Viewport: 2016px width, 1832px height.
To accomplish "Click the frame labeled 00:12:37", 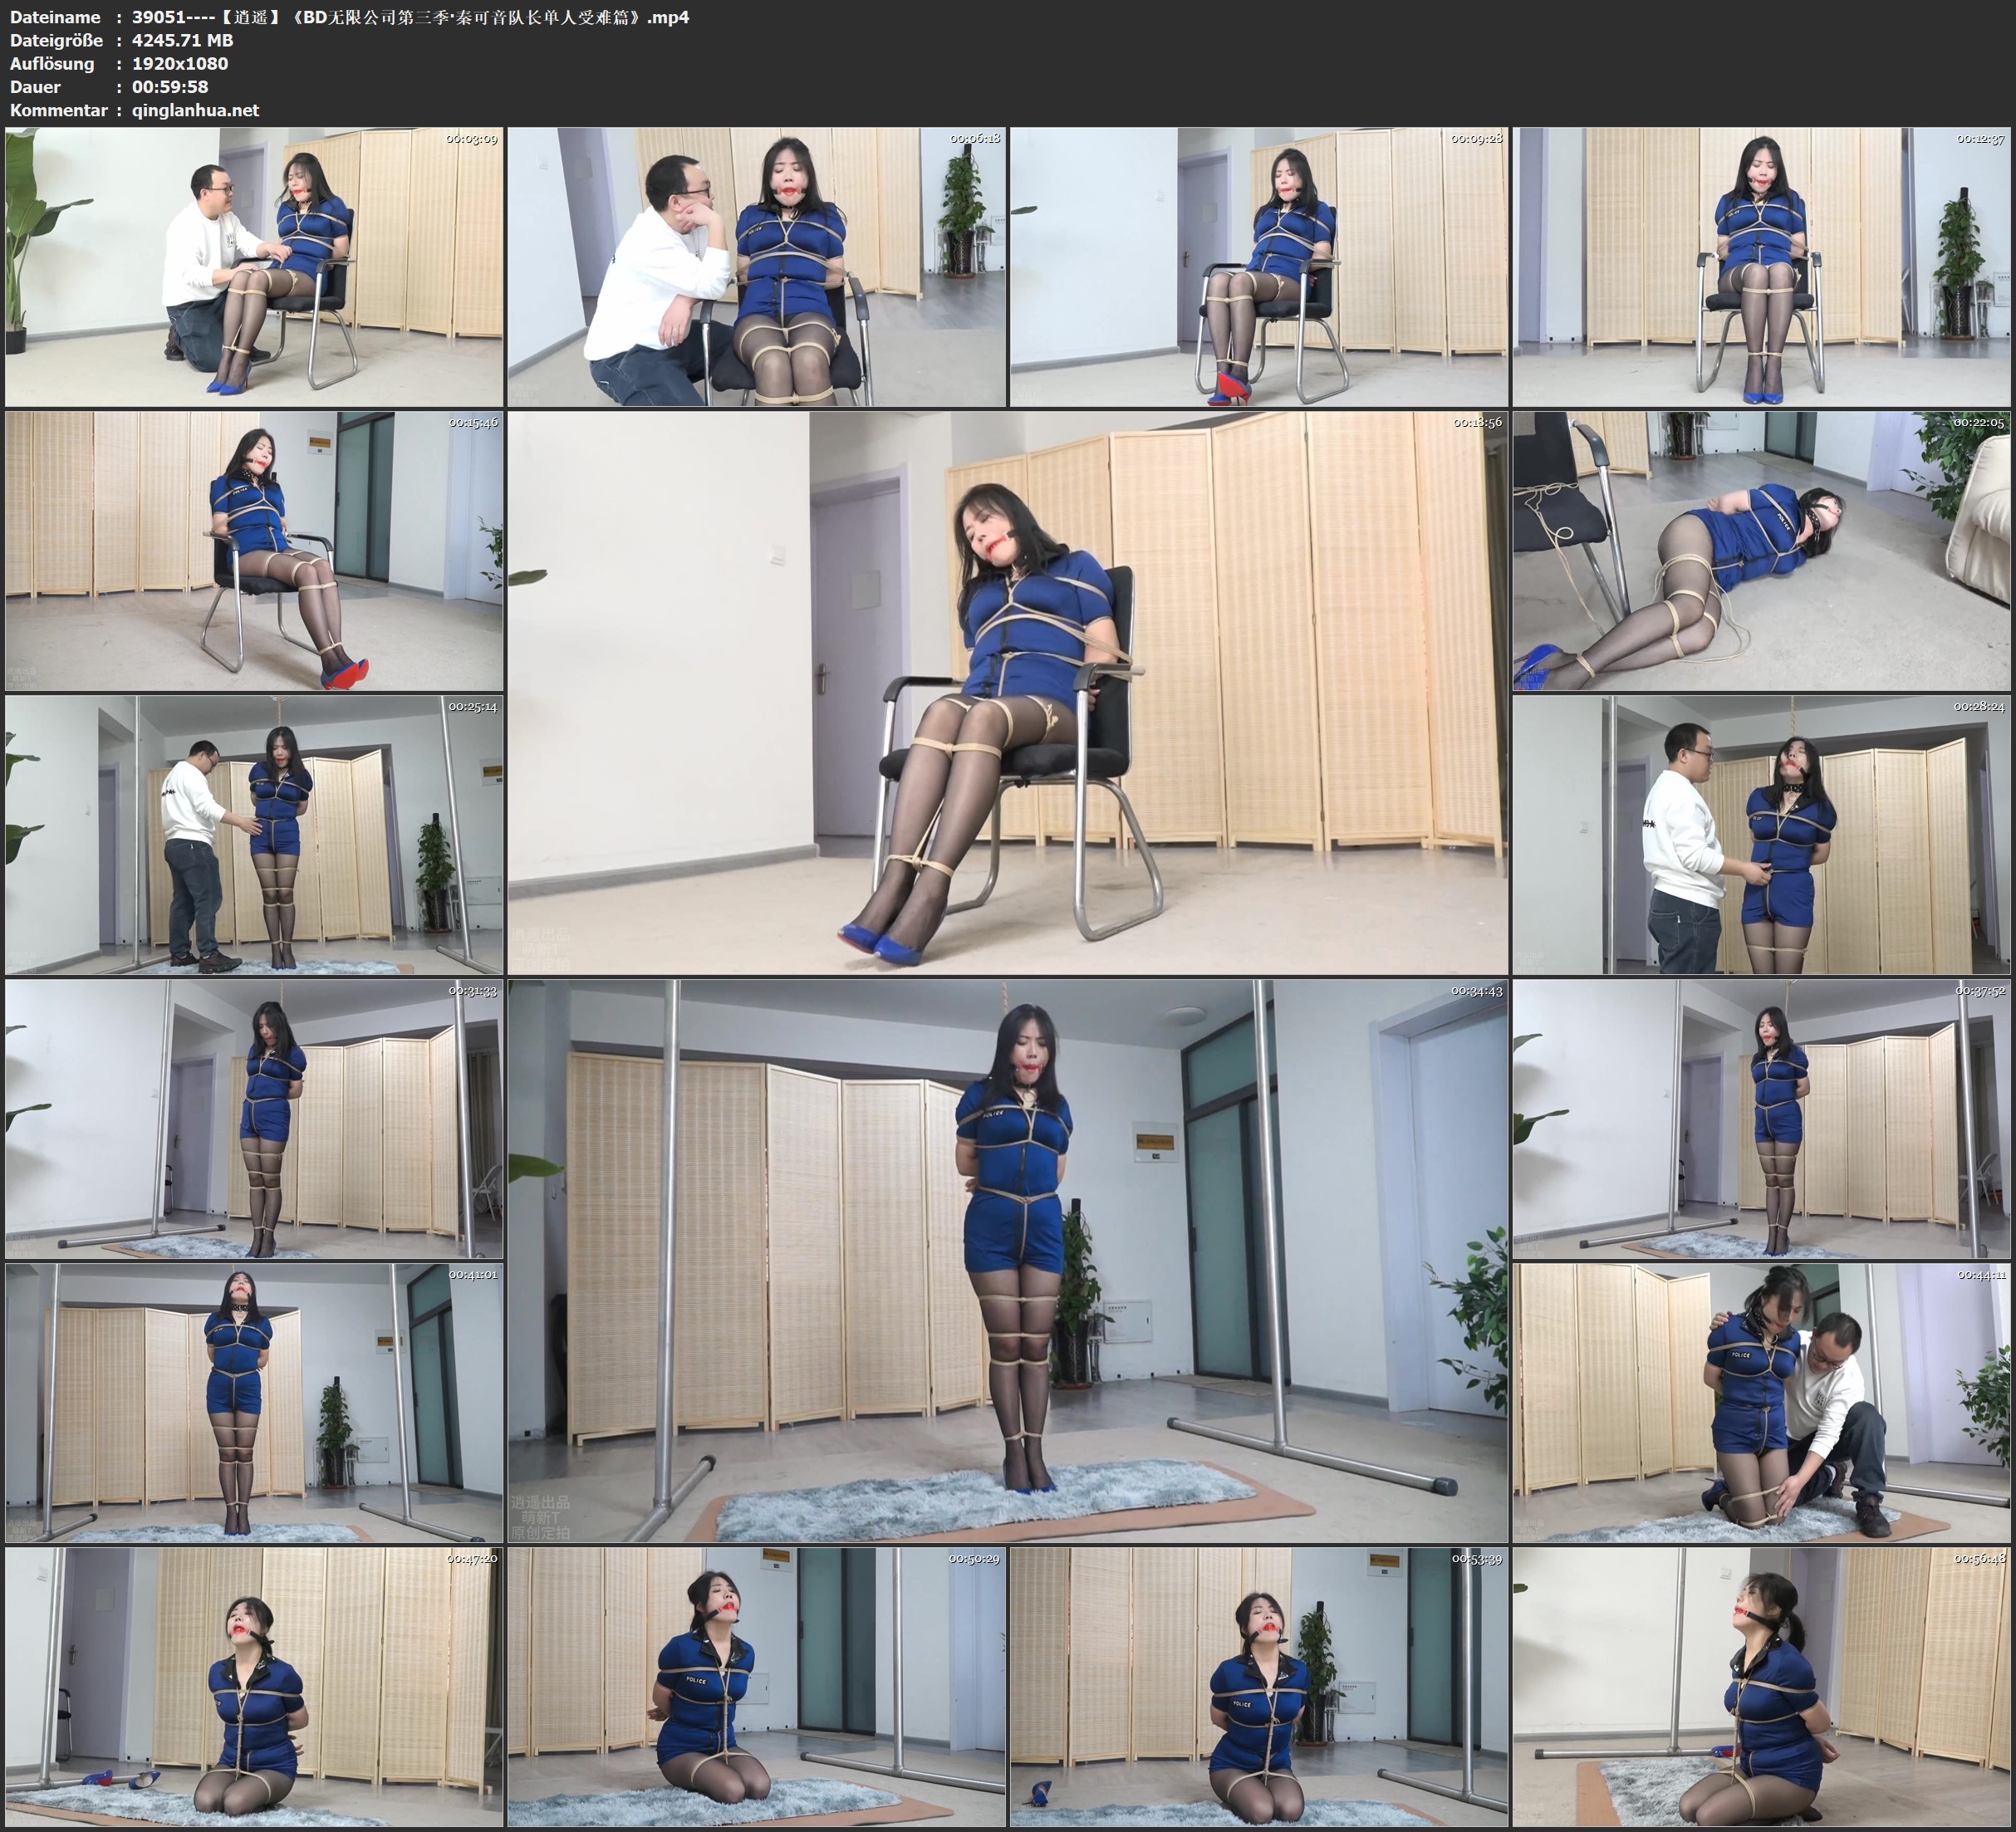I will pos(1761,266).
